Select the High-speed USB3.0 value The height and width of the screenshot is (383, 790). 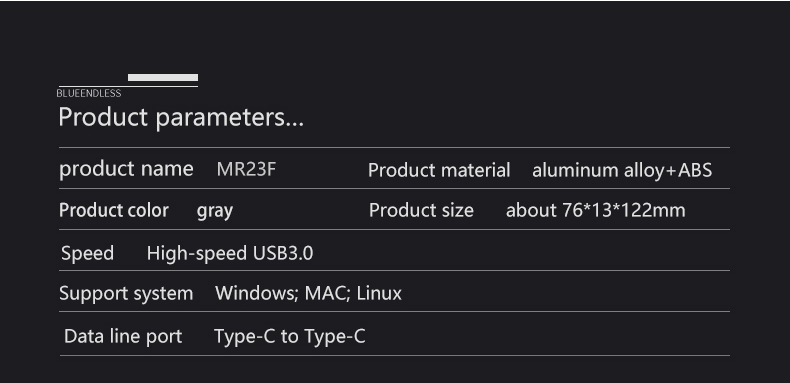[230, 253]
